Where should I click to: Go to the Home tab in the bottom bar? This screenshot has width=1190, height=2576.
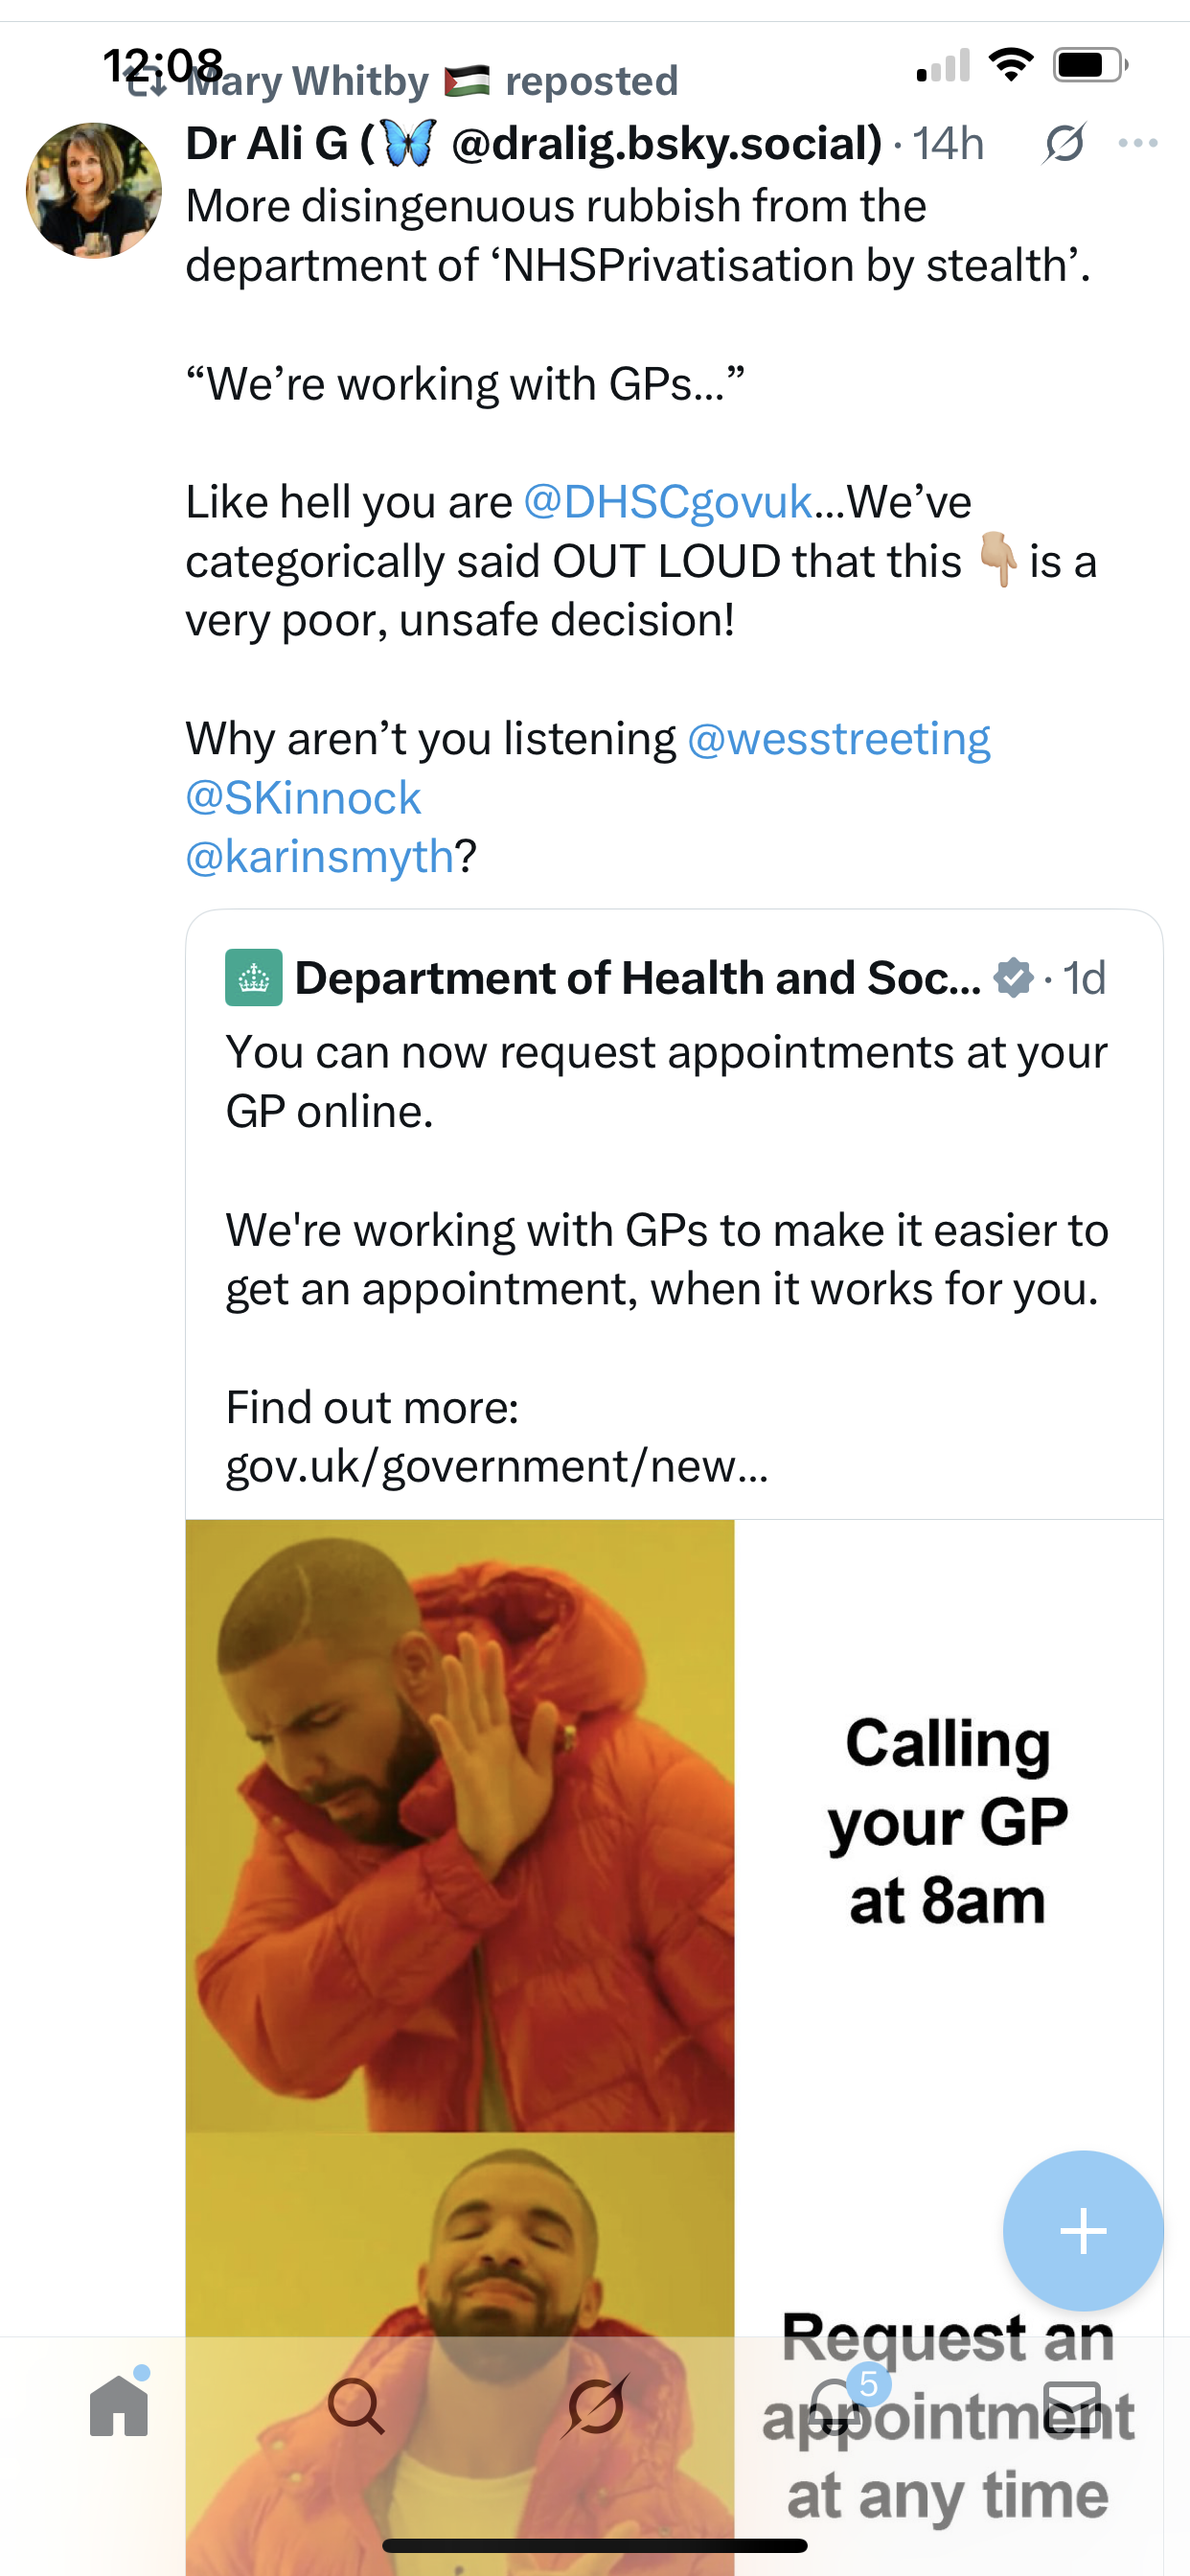click(119, 2406)
